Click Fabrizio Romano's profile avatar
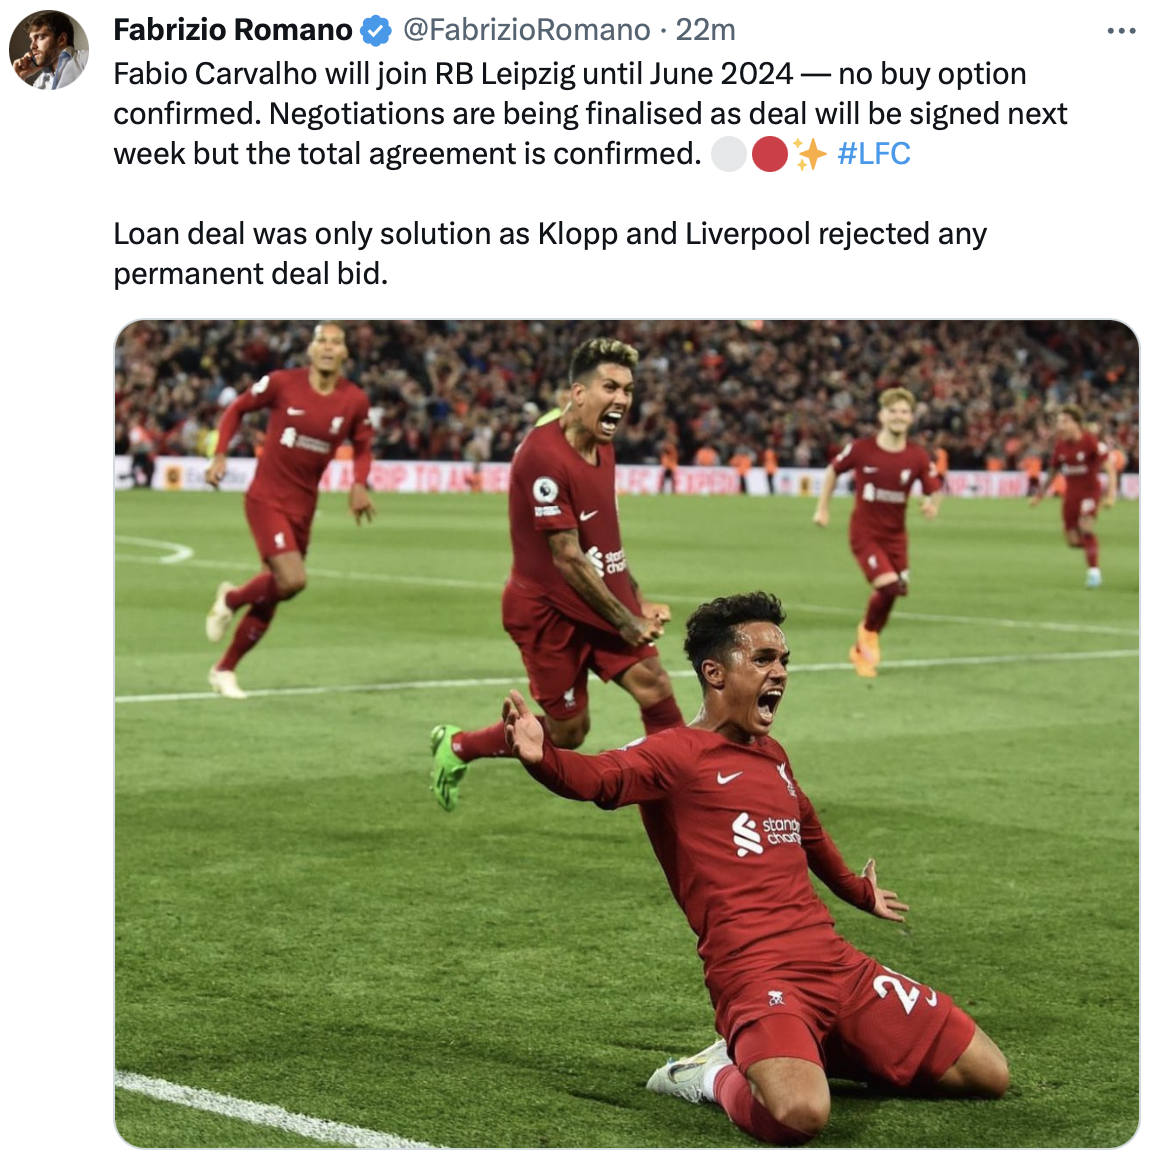This screenshot has width=1161, height=1154. tap(49, 50)
